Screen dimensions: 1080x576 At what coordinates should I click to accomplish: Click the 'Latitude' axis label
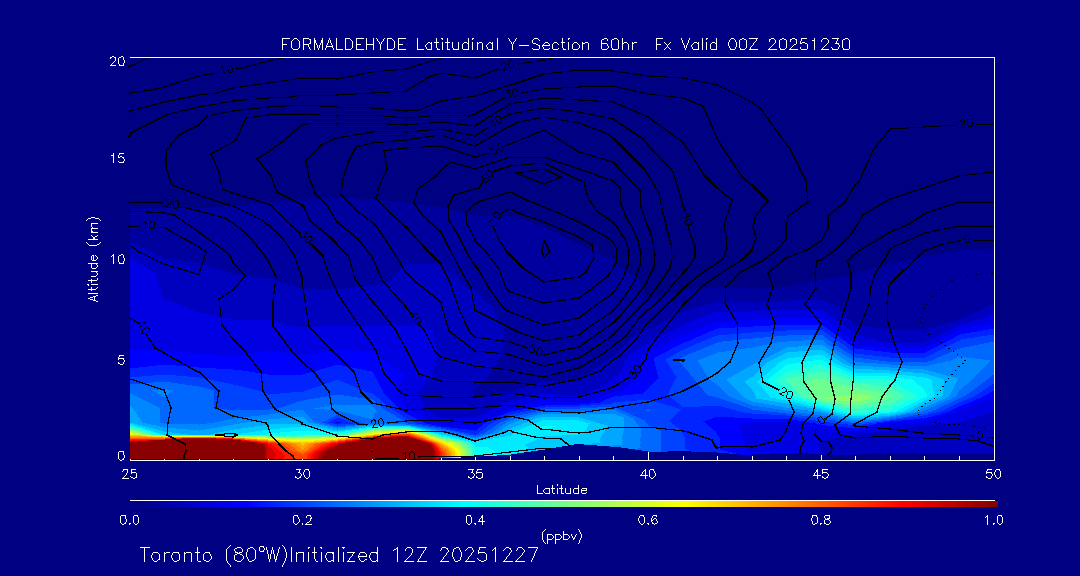coord(562,490)
